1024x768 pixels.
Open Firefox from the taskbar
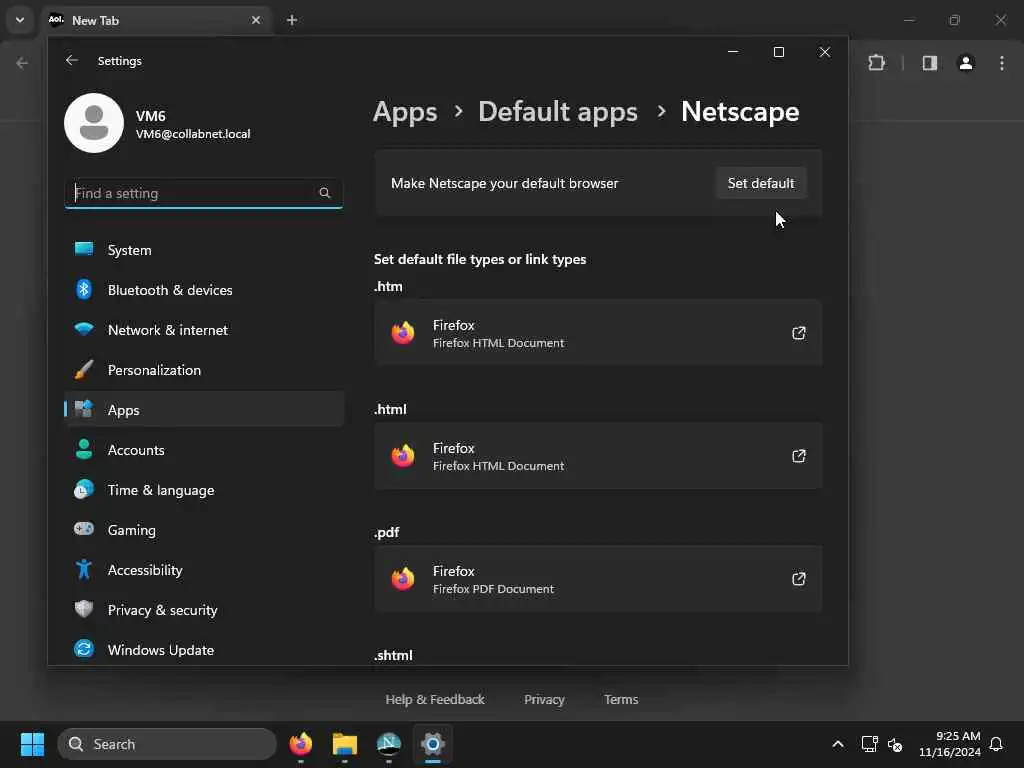click(x=301, y=744)
